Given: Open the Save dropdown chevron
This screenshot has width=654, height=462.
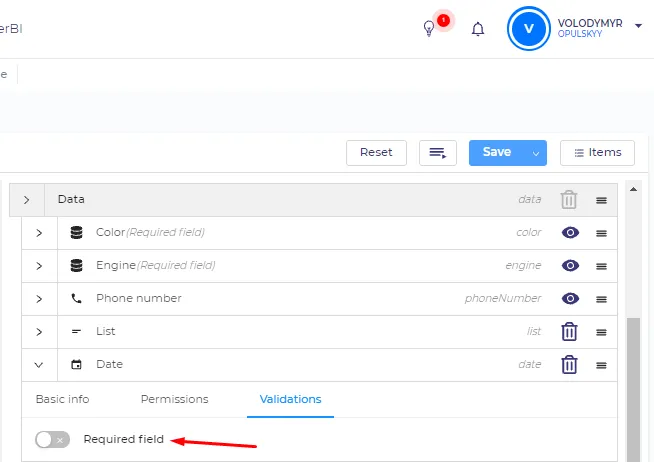Looking at the screenshot, I should click(536, 153).
